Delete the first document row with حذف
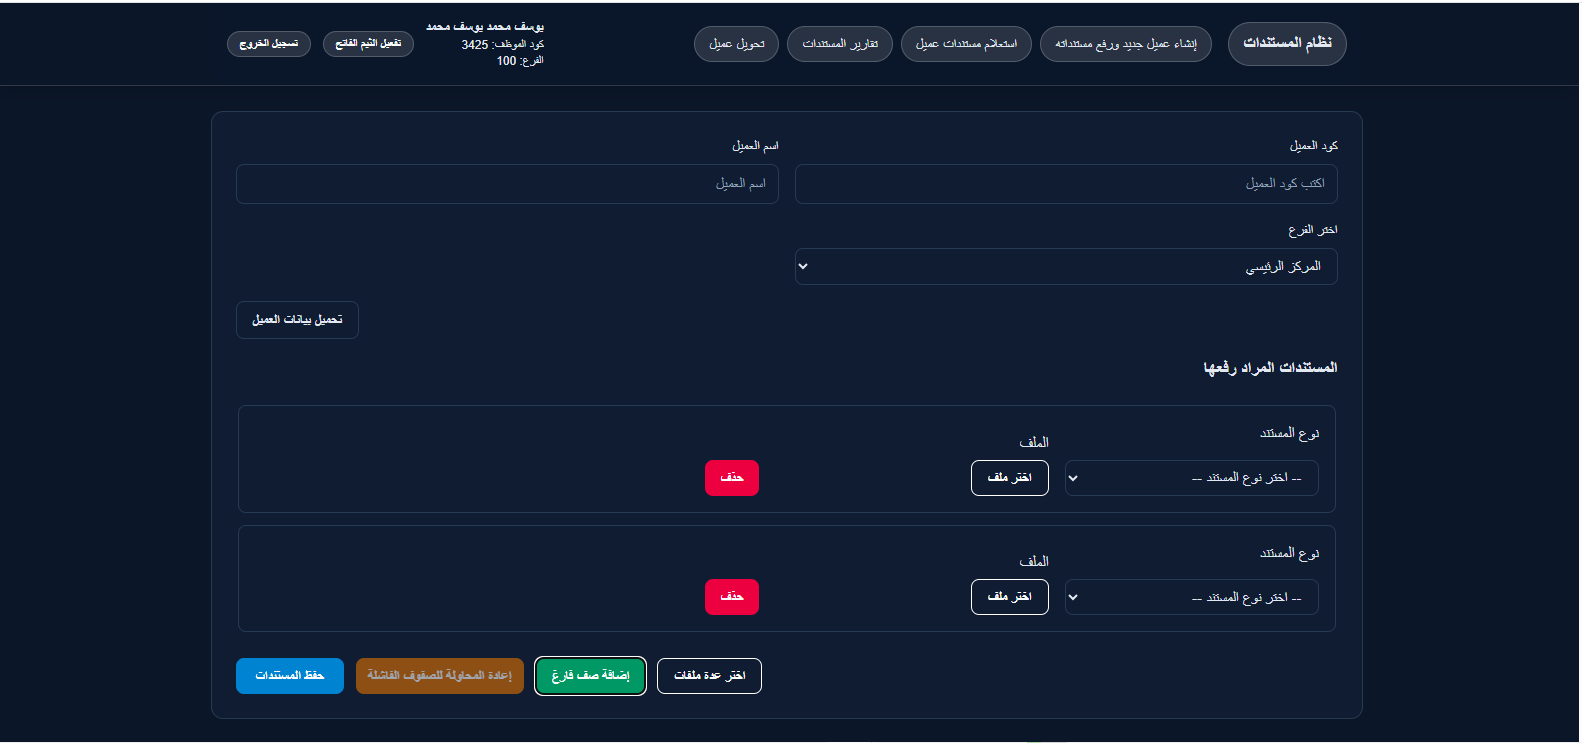The image size is (1582, 743). coord(732,478)
